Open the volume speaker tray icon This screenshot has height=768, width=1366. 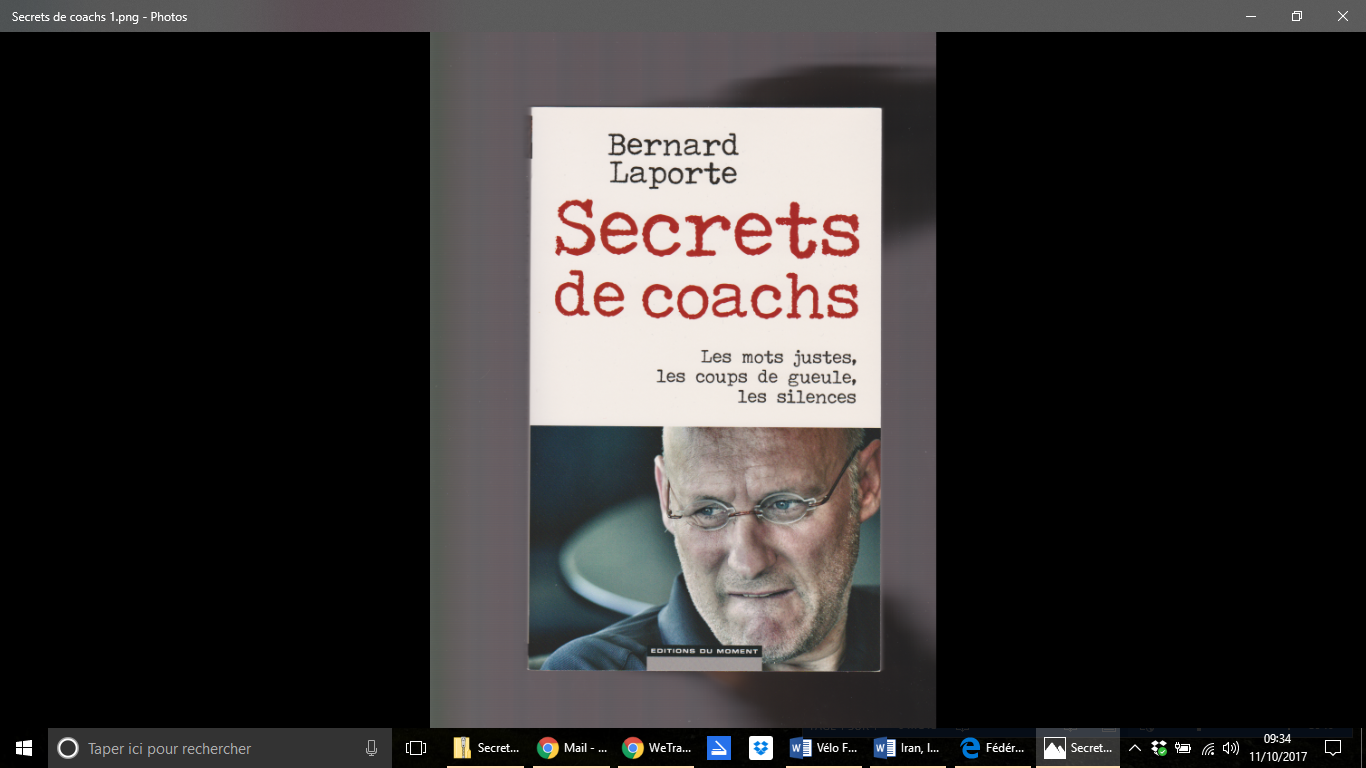pos(1231,748)
